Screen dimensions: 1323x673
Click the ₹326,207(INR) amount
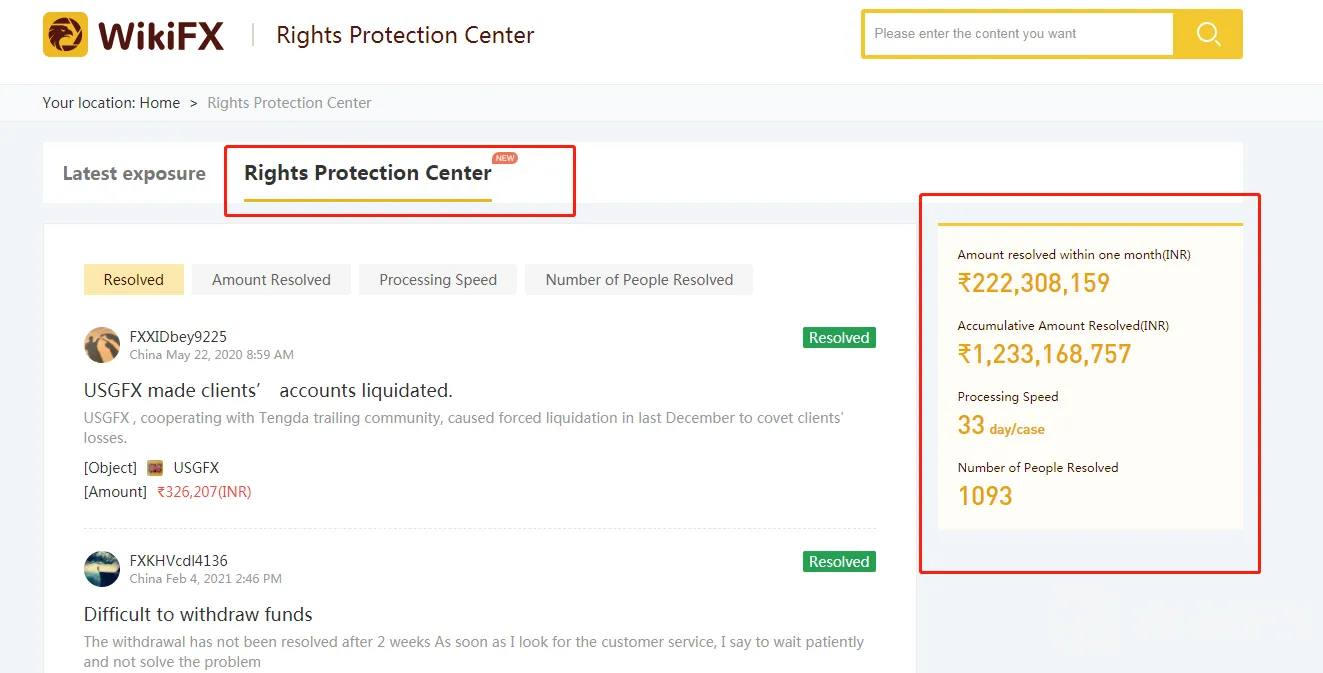pyautogui.click(x=204, y=492)
